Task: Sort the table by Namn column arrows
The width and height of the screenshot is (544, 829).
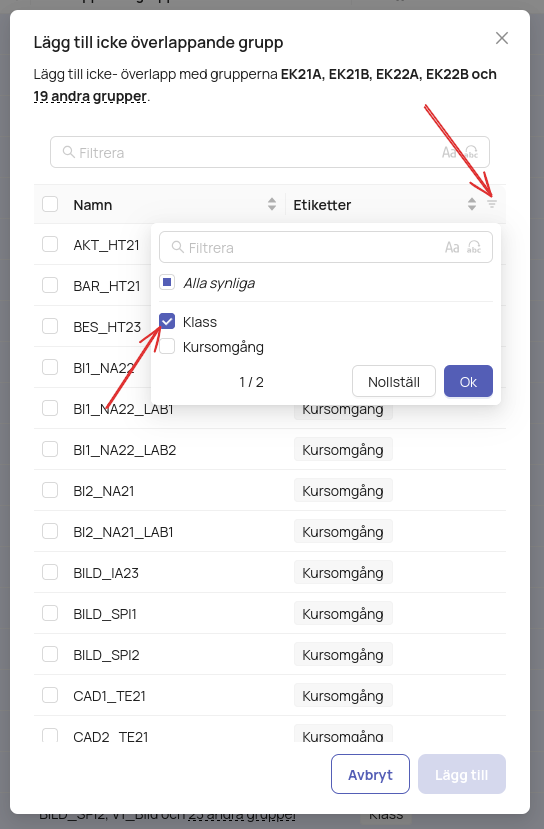Action: point(272,204)
